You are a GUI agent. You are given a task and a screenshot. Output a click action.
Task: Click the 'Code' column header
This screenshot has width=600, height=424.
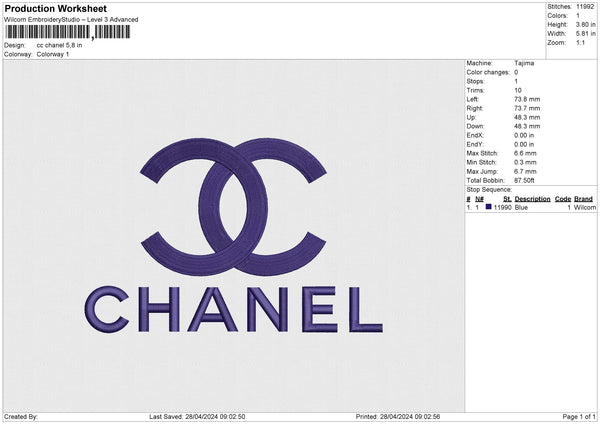click(x=562, y=199)
